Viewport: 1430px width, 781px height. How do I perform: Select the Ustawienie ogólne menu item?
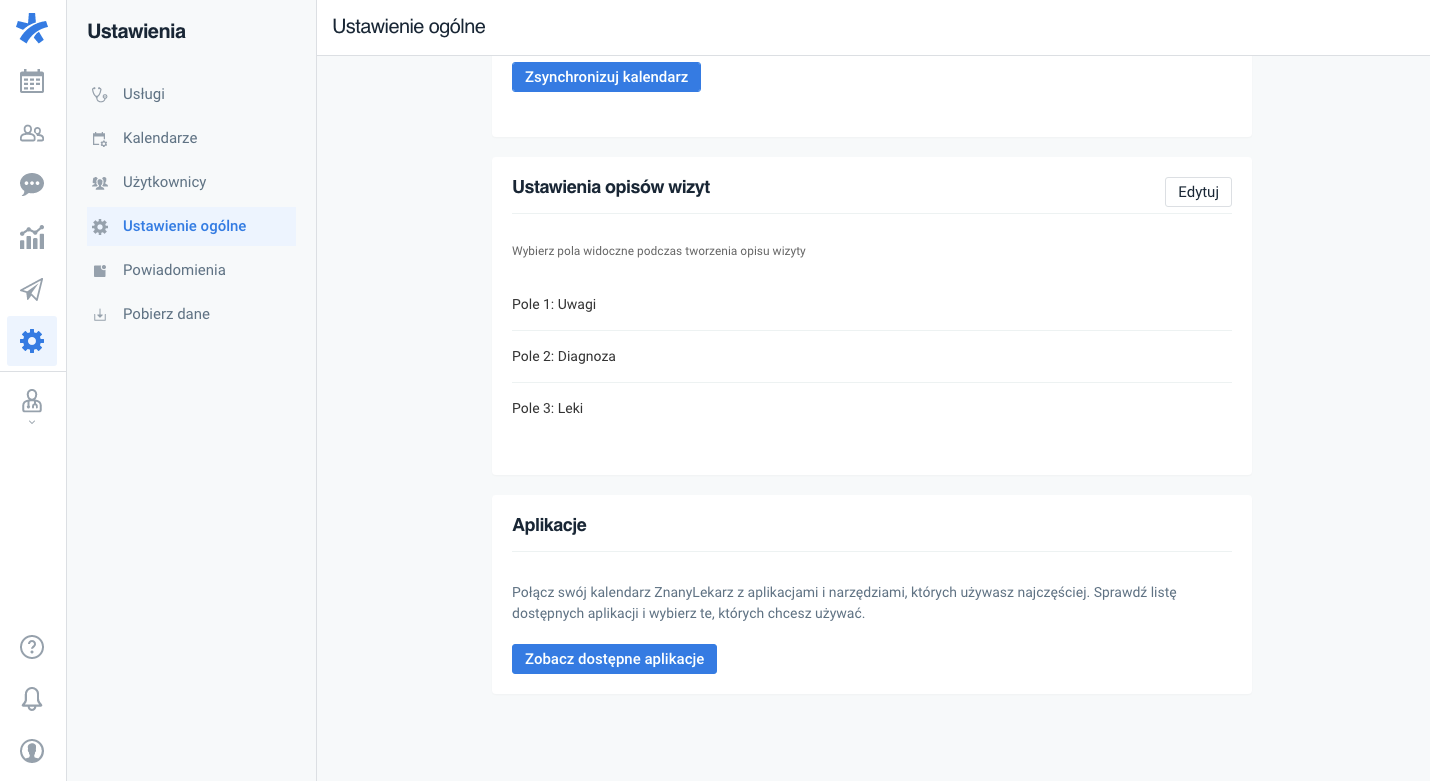pyautogui.click(x=191, y=226)
